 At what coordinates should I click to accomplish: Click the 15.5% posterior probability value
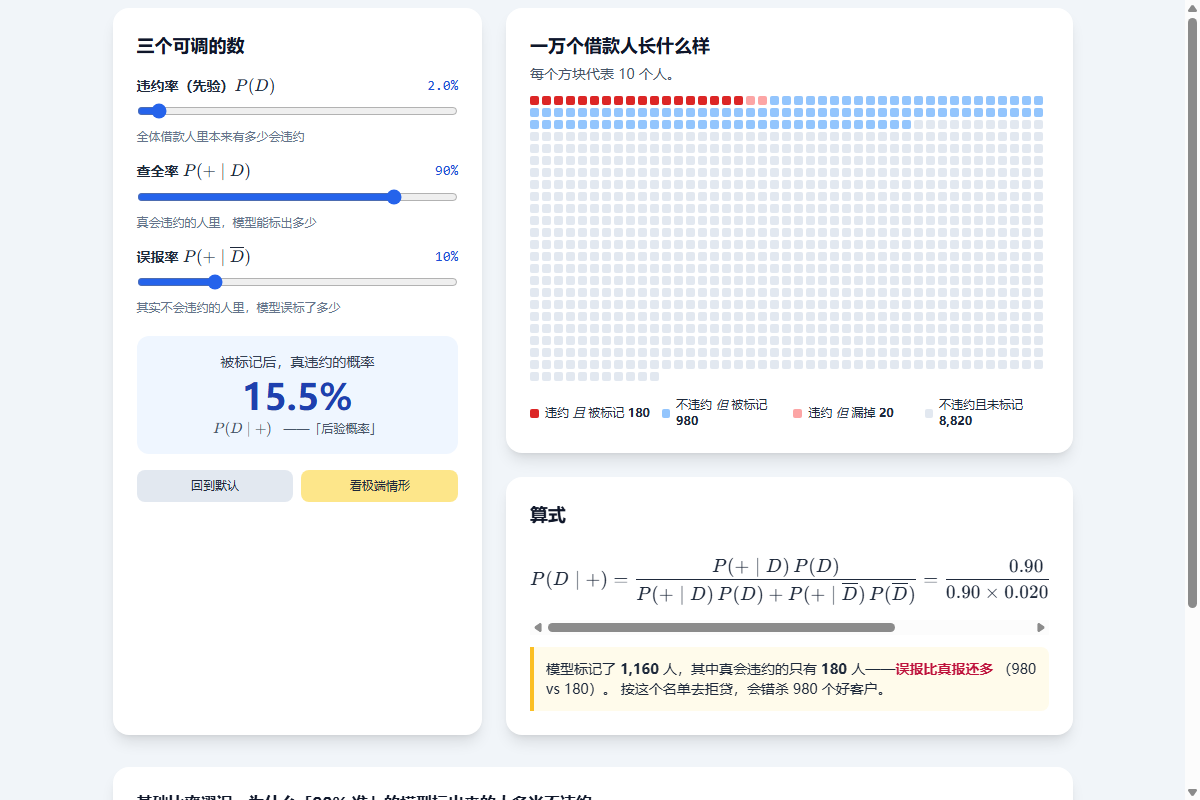coord(297,397)
